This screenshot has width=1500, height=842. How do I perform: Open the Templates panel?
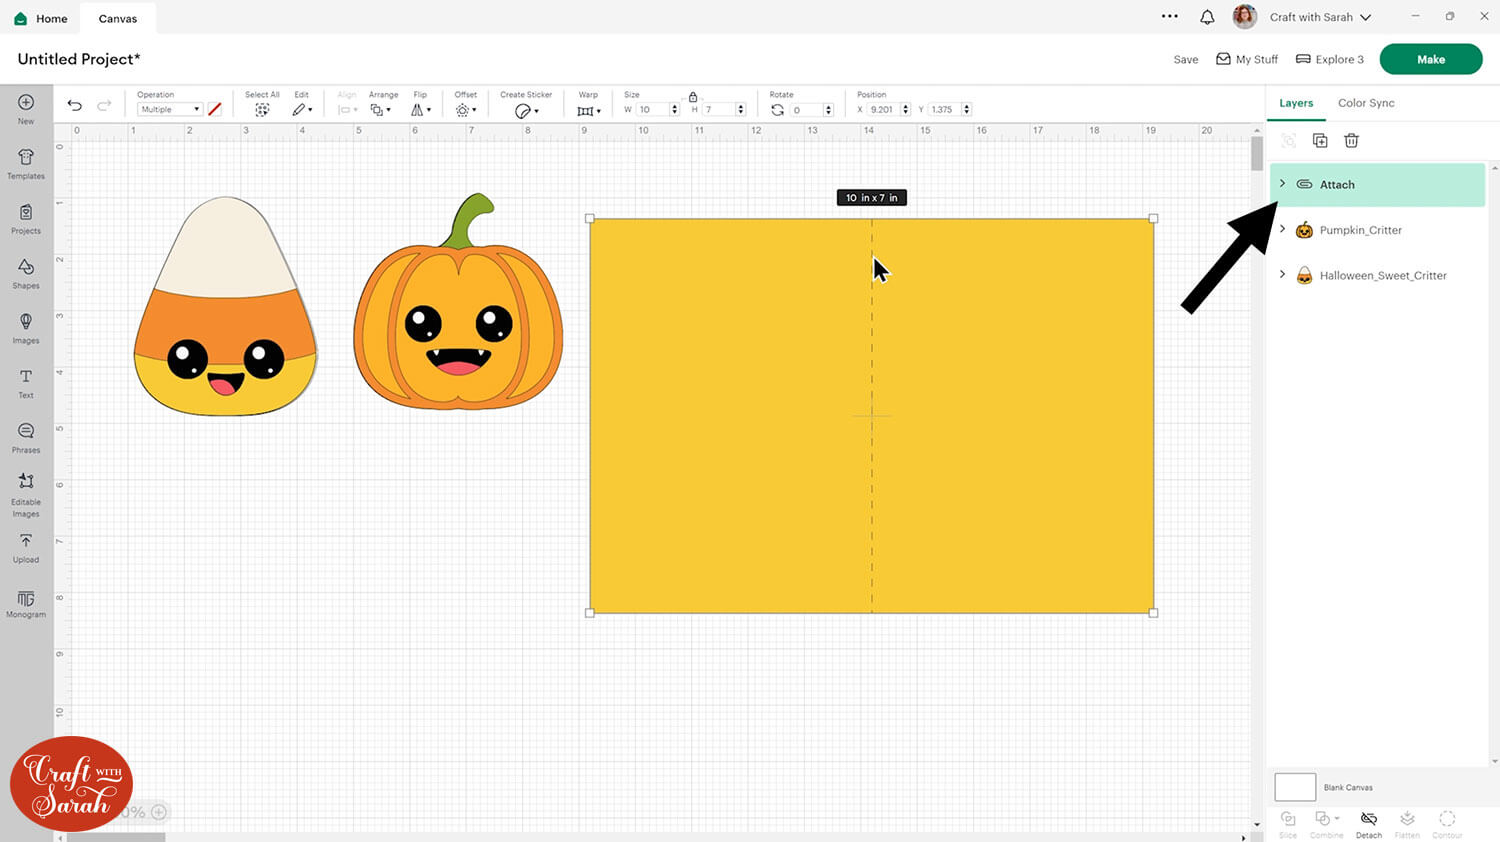click(x=26, y=163)
